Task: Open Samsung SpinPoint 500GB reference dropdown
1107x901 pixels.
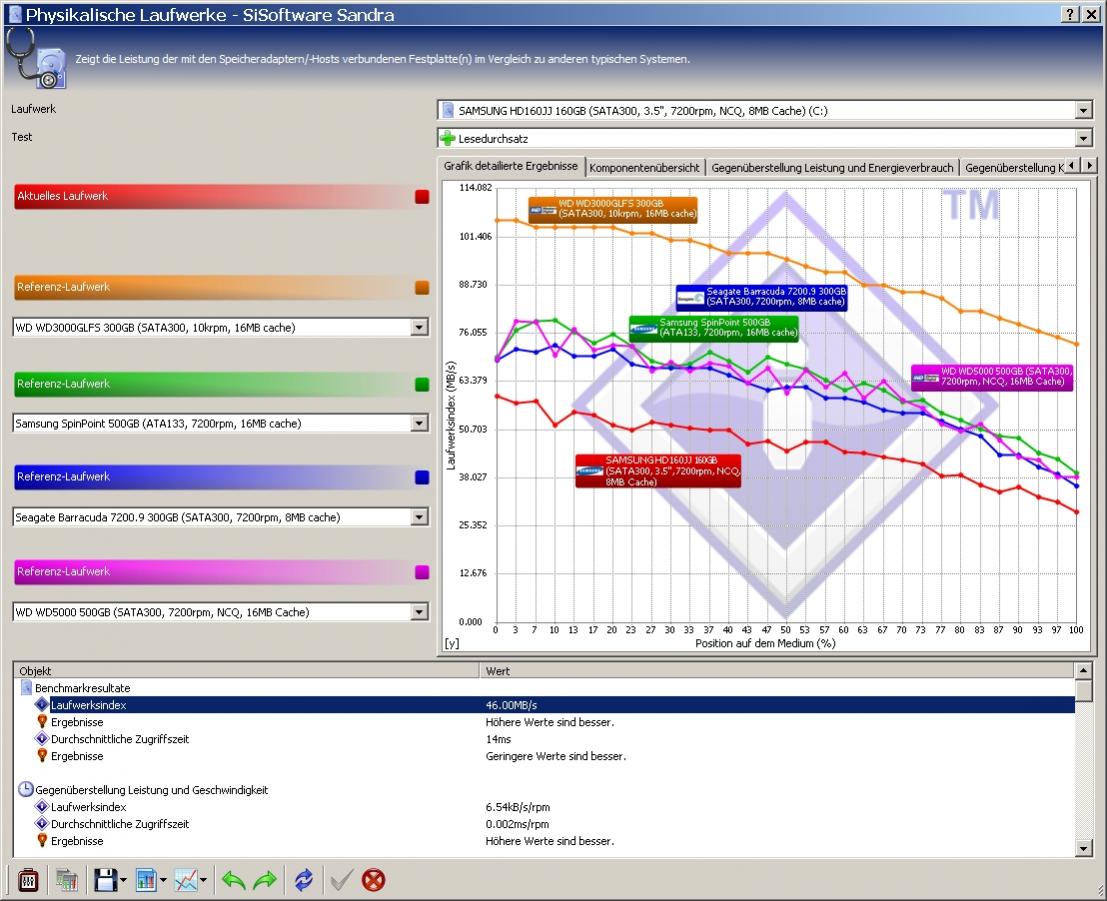Action: tap(419, 423)
